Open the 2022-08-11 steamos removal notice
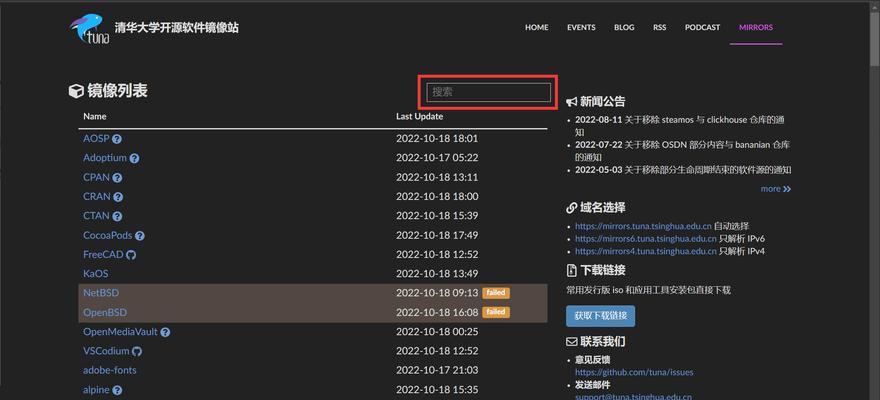Screen dimensions: 880x400 coord(680,126)
